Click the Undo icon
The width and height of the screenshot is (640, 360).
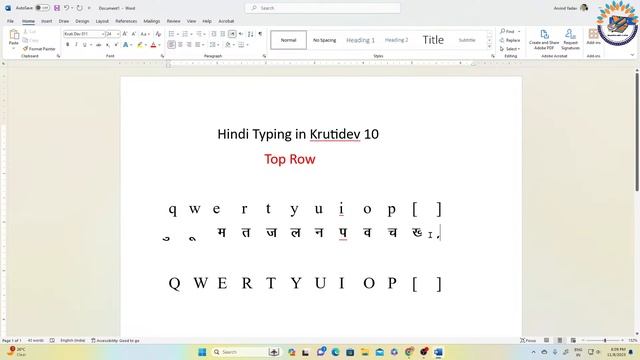[66, 8]
